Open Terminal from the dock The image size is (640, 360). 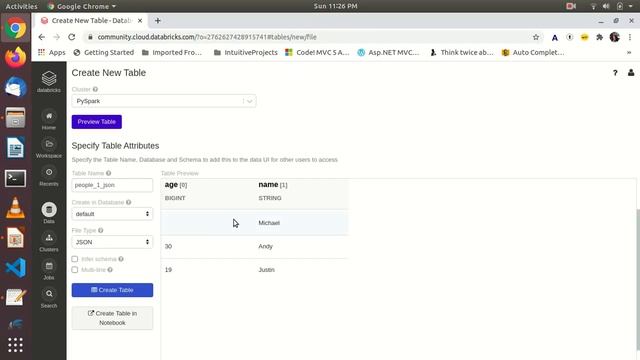(x=16, y=178)
